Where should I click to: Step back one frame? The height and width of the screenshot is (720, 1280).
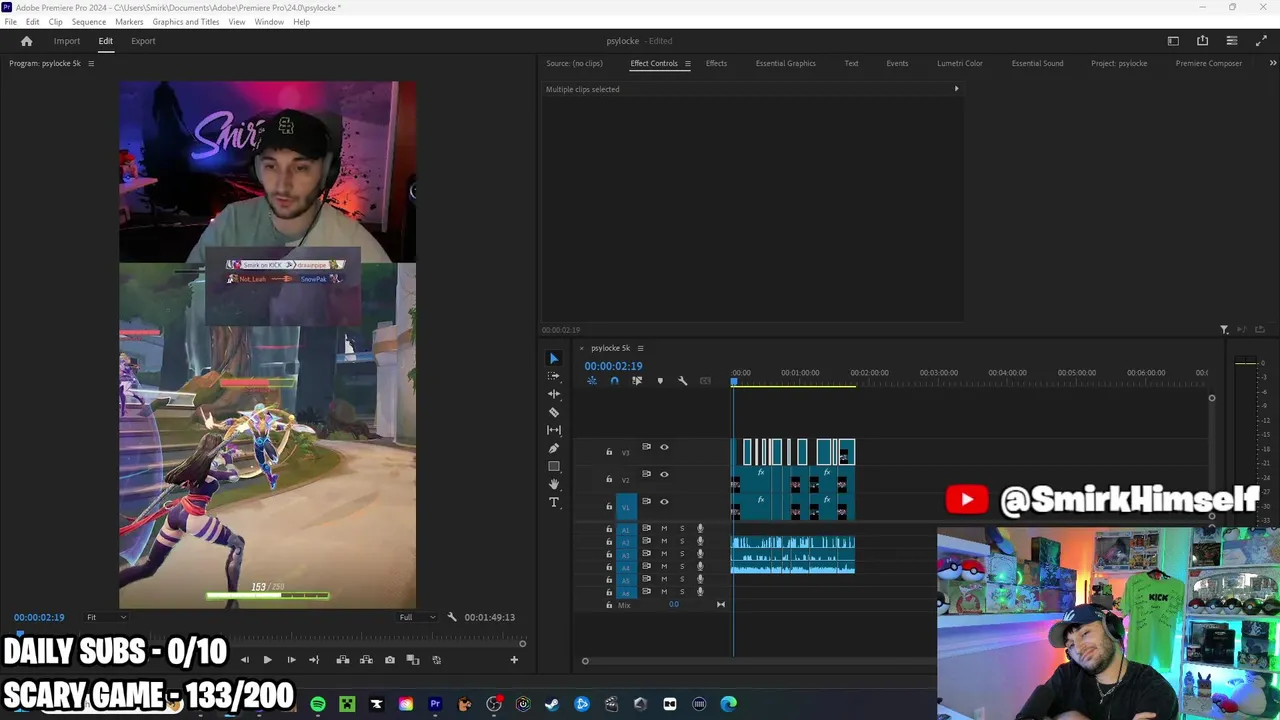tap(244, 660)
